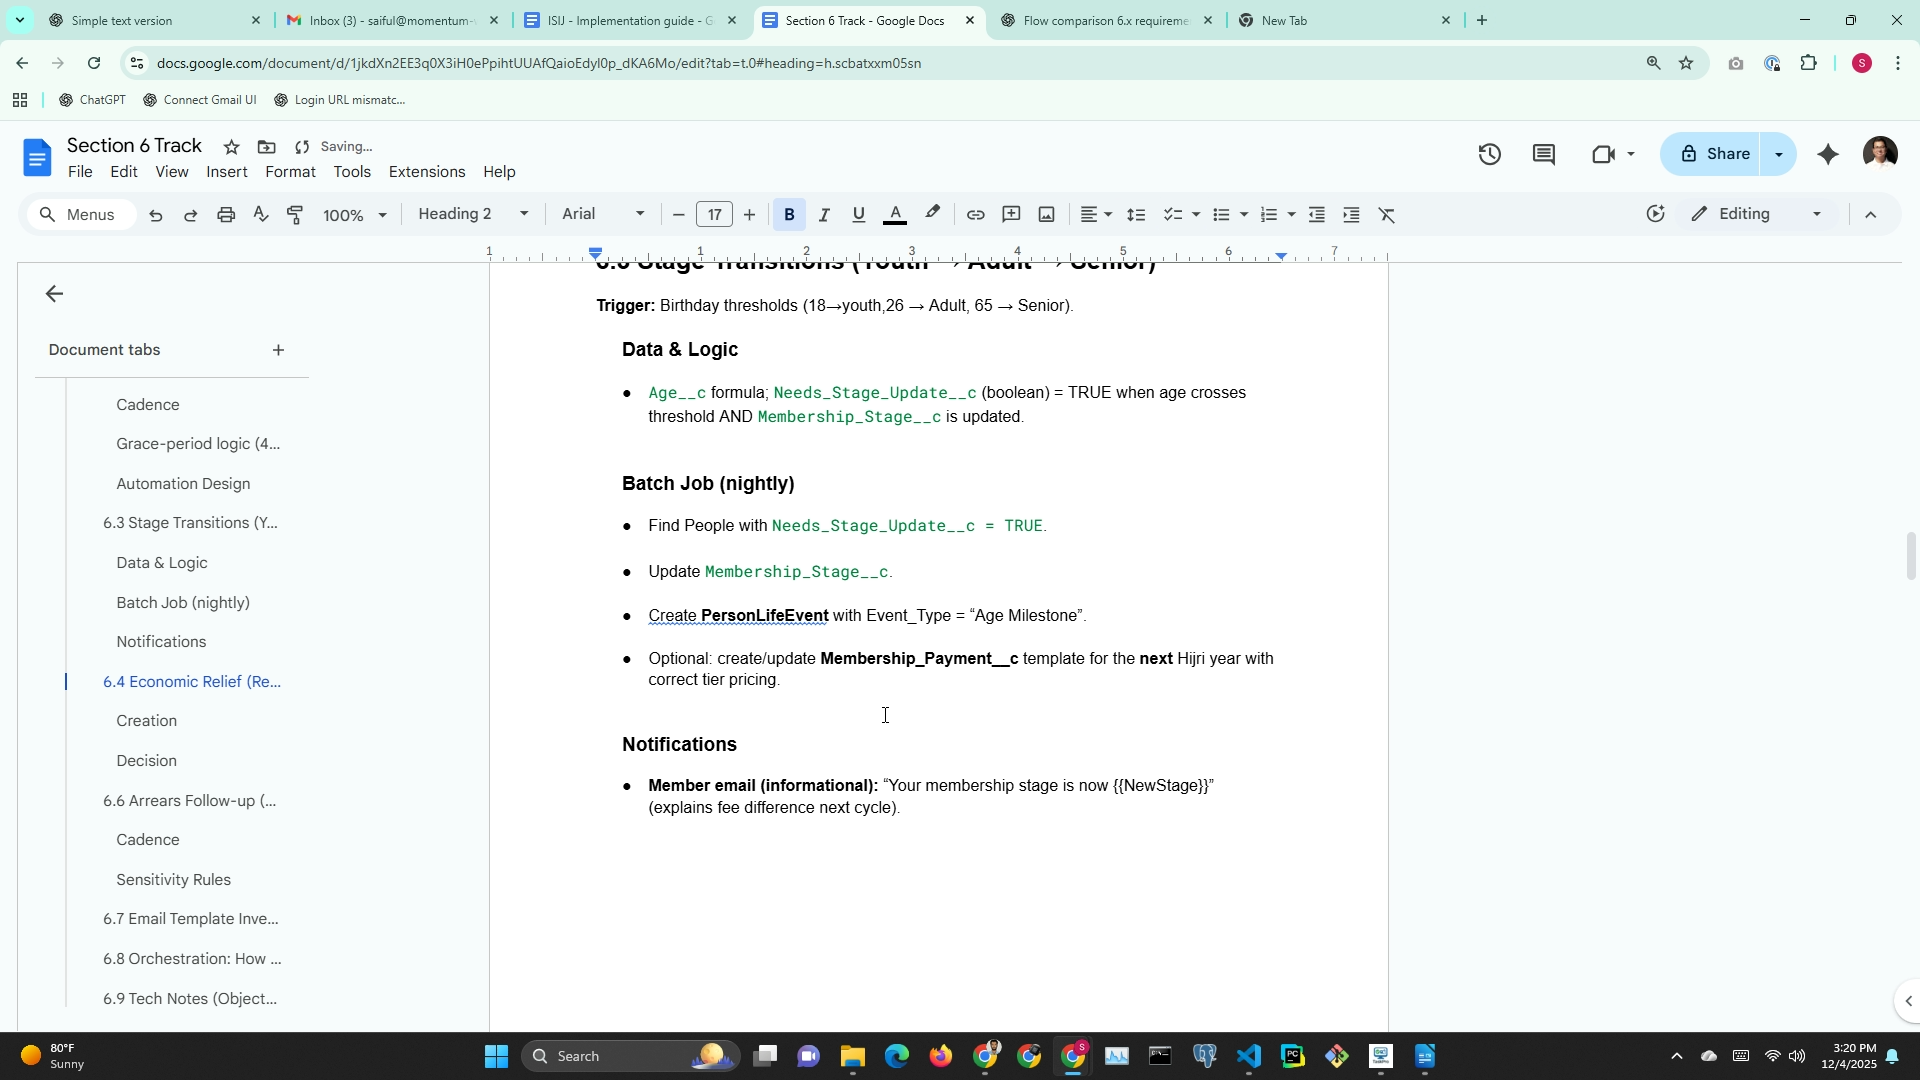Click the font size input field
1920x1080 pixels.
[x=714, y=215]
